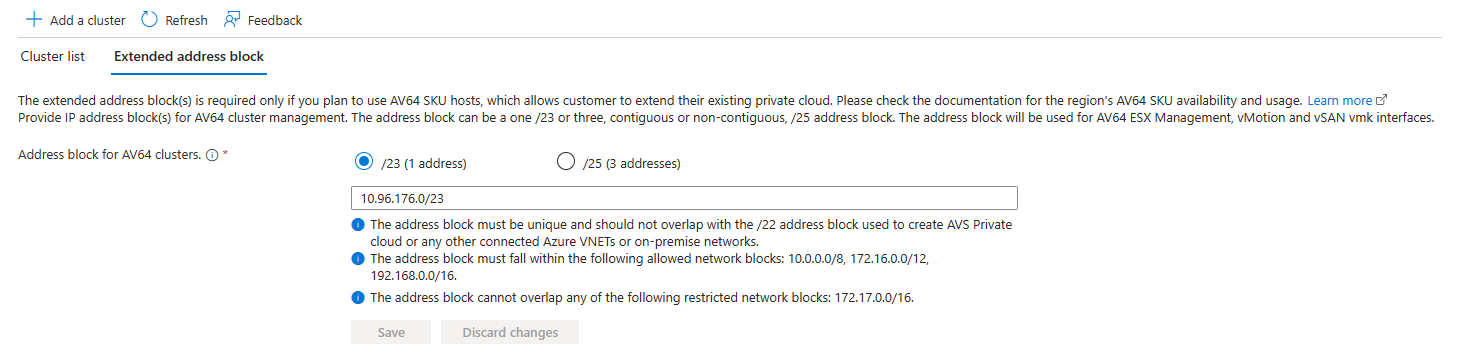Image resolution: width=1458 pixels, height=360 pixels.
Task: Click the plus icon for Add a cluster
Action: pyautogui.click(x=33, y=19)
